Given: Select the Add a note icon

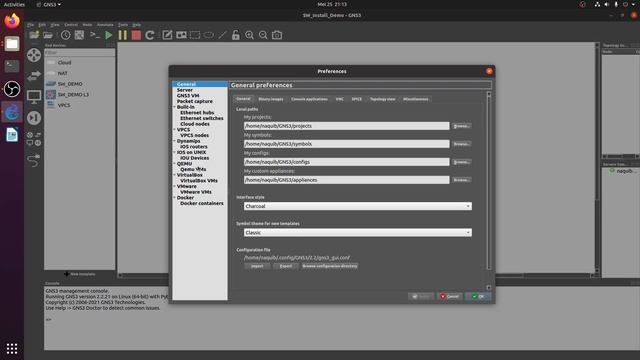Looking at the screenshot, I should (x=167, y=35).
